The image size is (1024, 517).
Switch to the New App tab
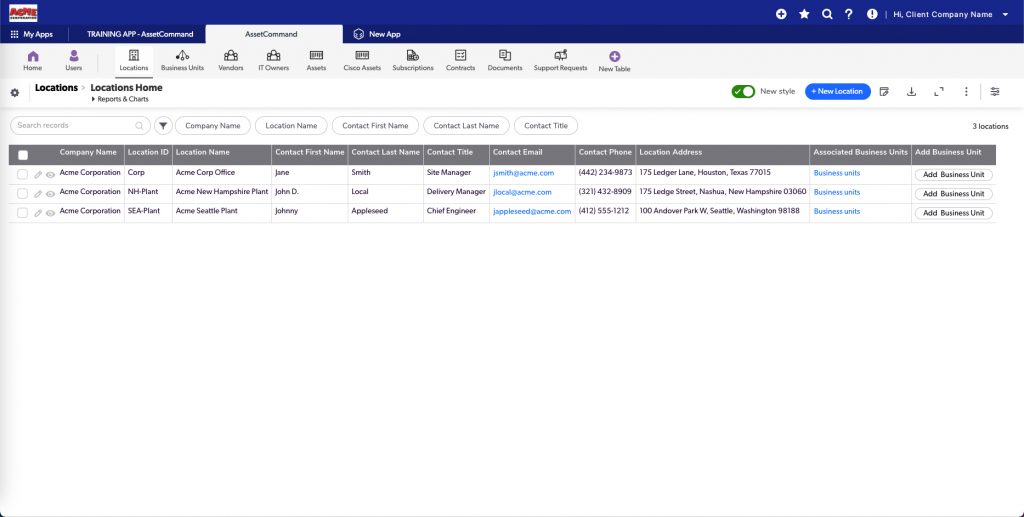(x=377, y=34)
